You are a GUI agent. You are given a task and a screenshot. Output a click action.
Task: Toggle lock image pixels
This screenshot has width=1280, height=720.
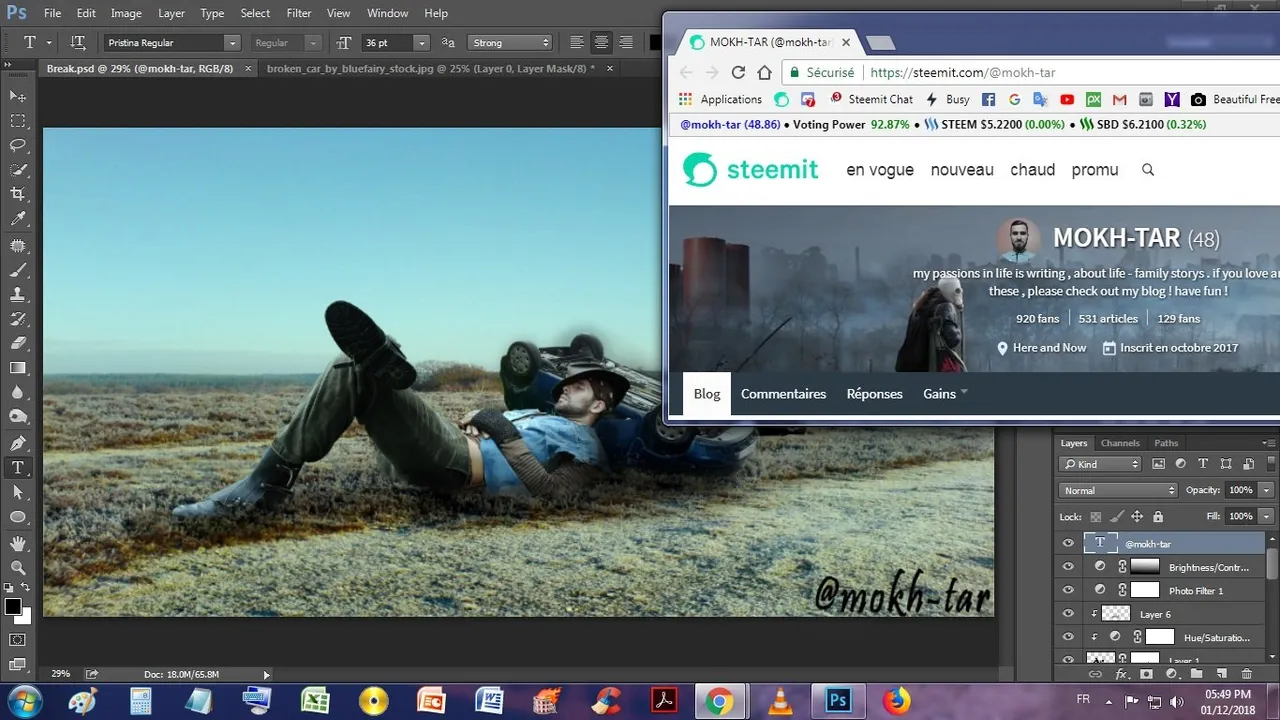[x=1116, y=517]
